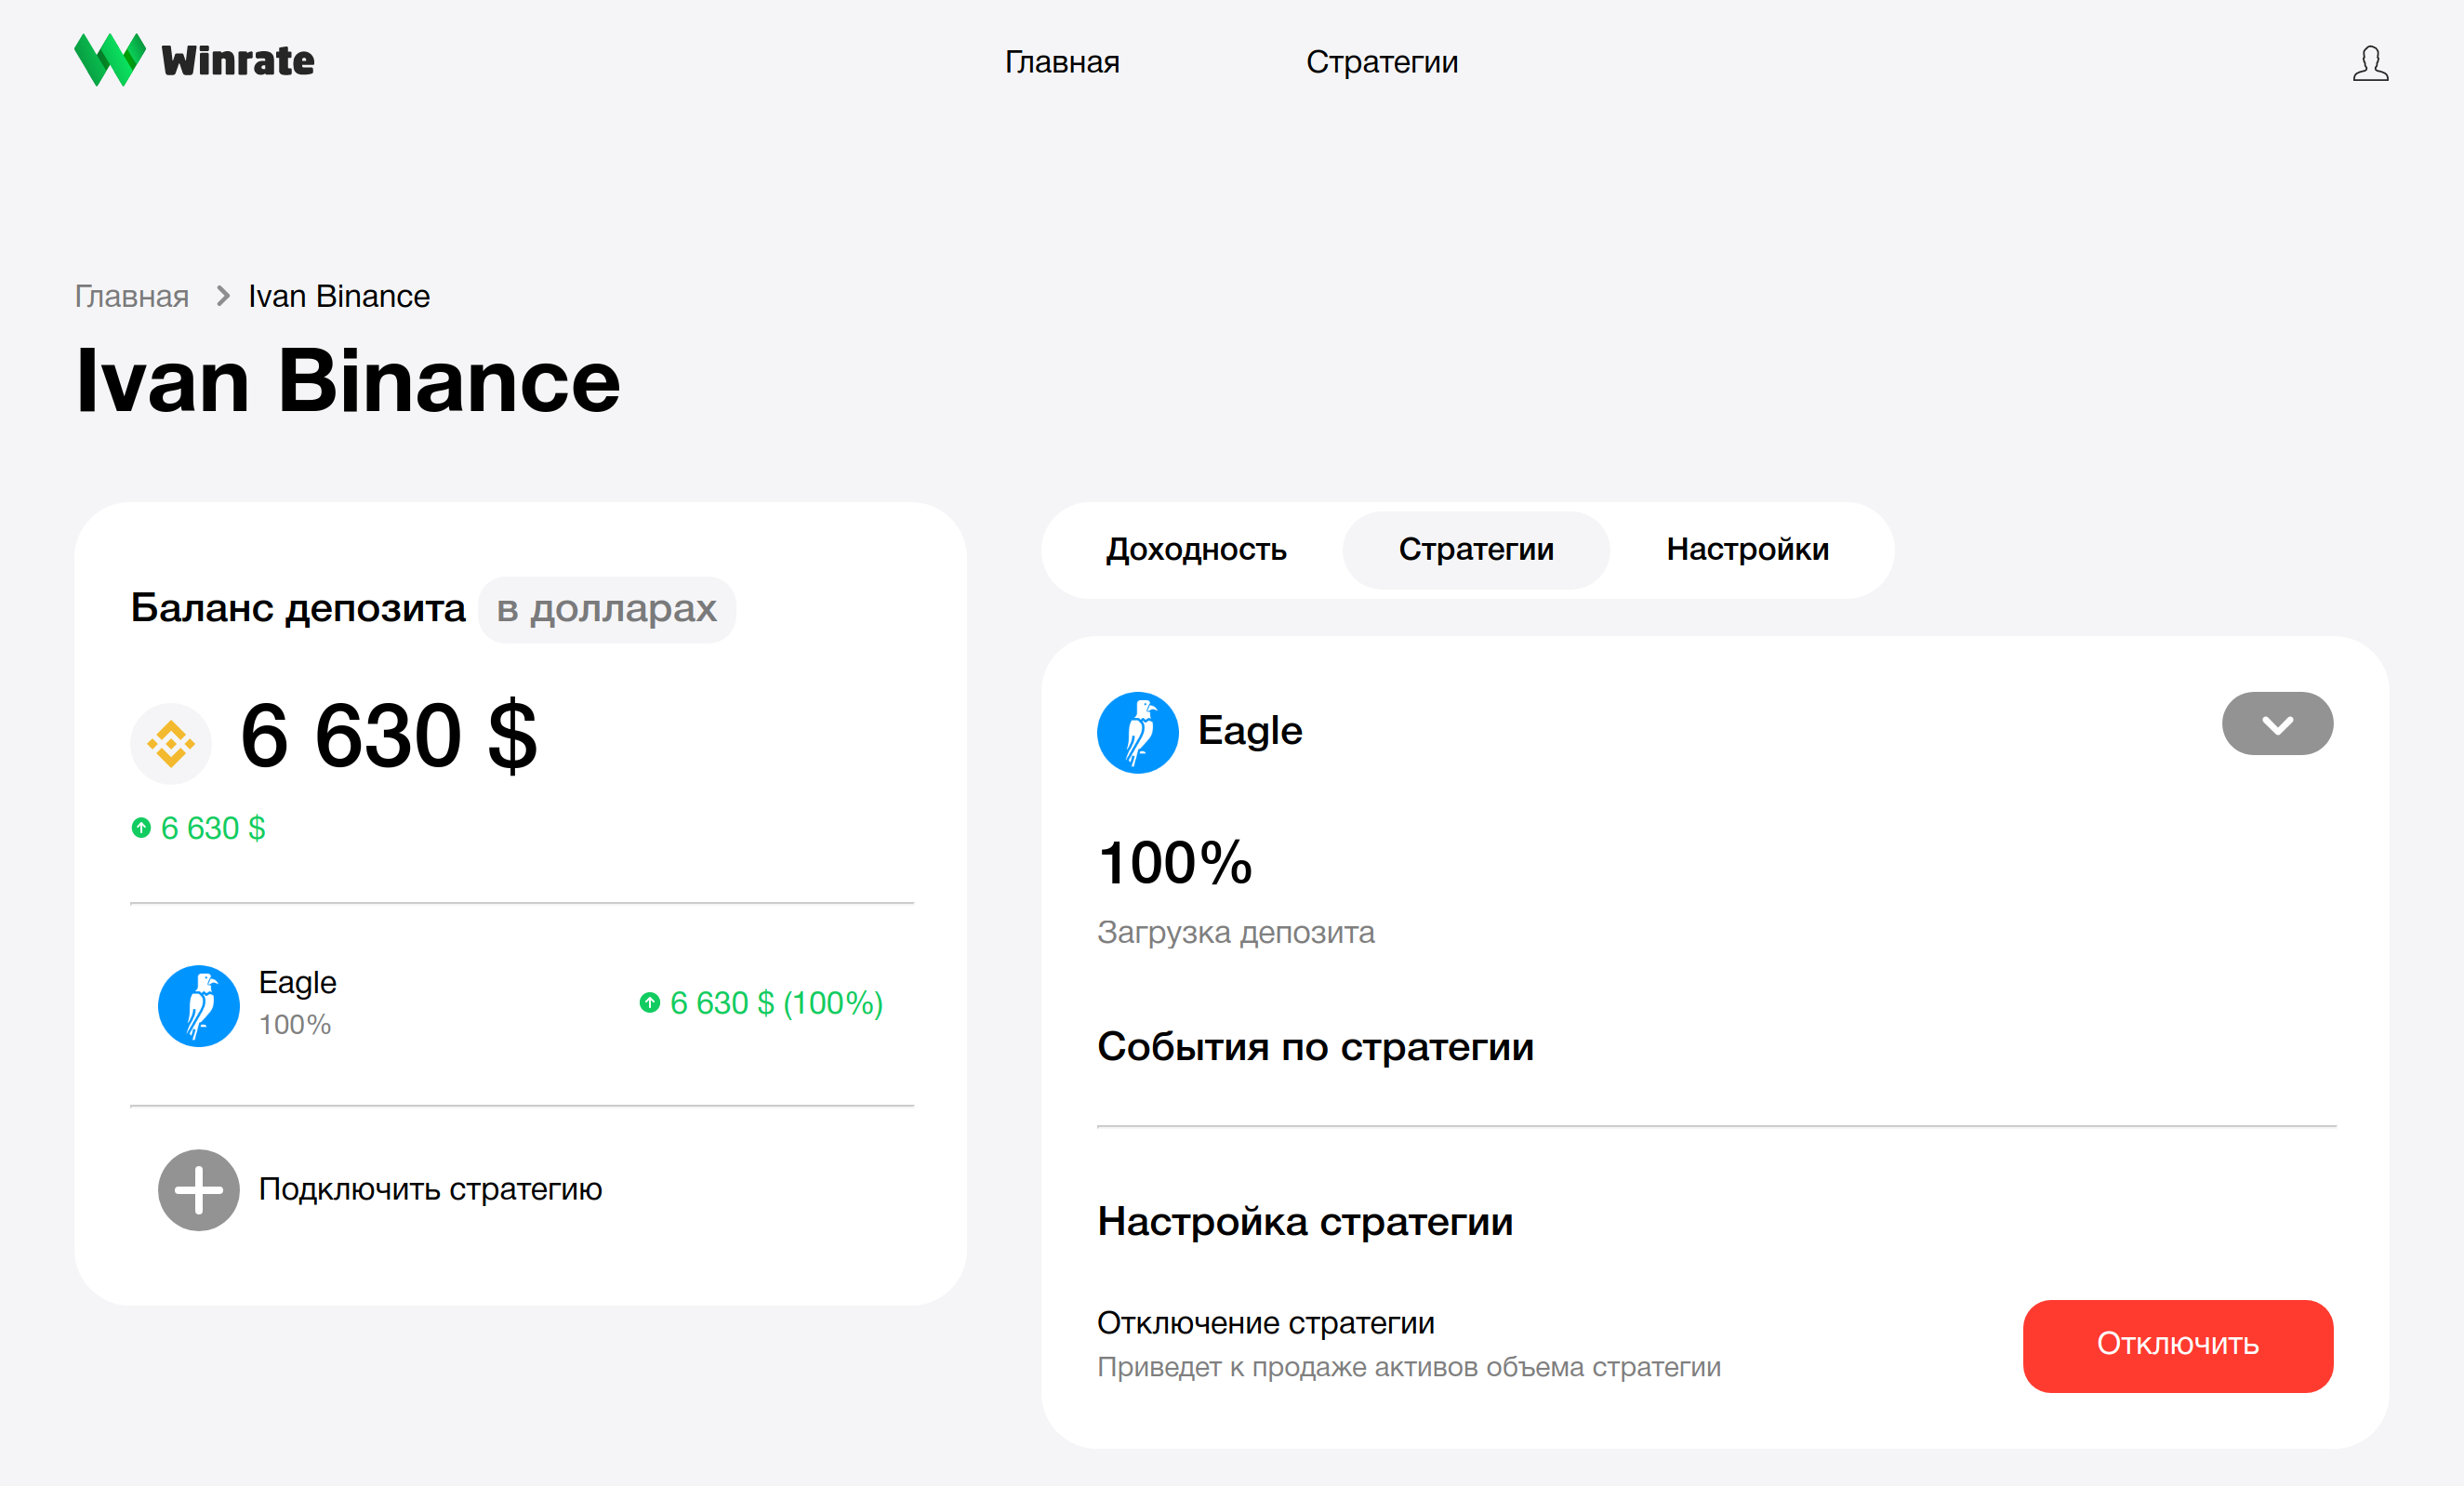
Task: Click the large 6 630 $ balance value
Action: click(x=389, y=736)
